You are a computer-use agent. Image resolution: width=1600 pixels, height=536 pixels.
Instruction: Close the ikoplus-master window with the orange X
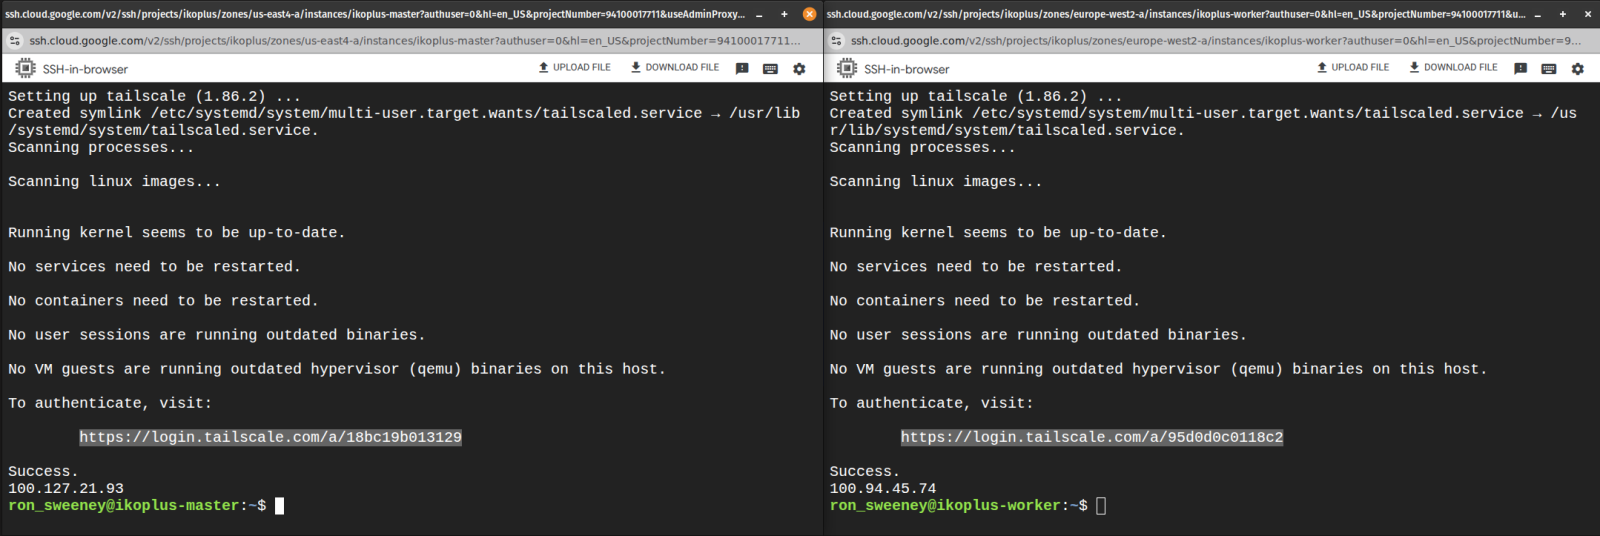pos(809,14)
